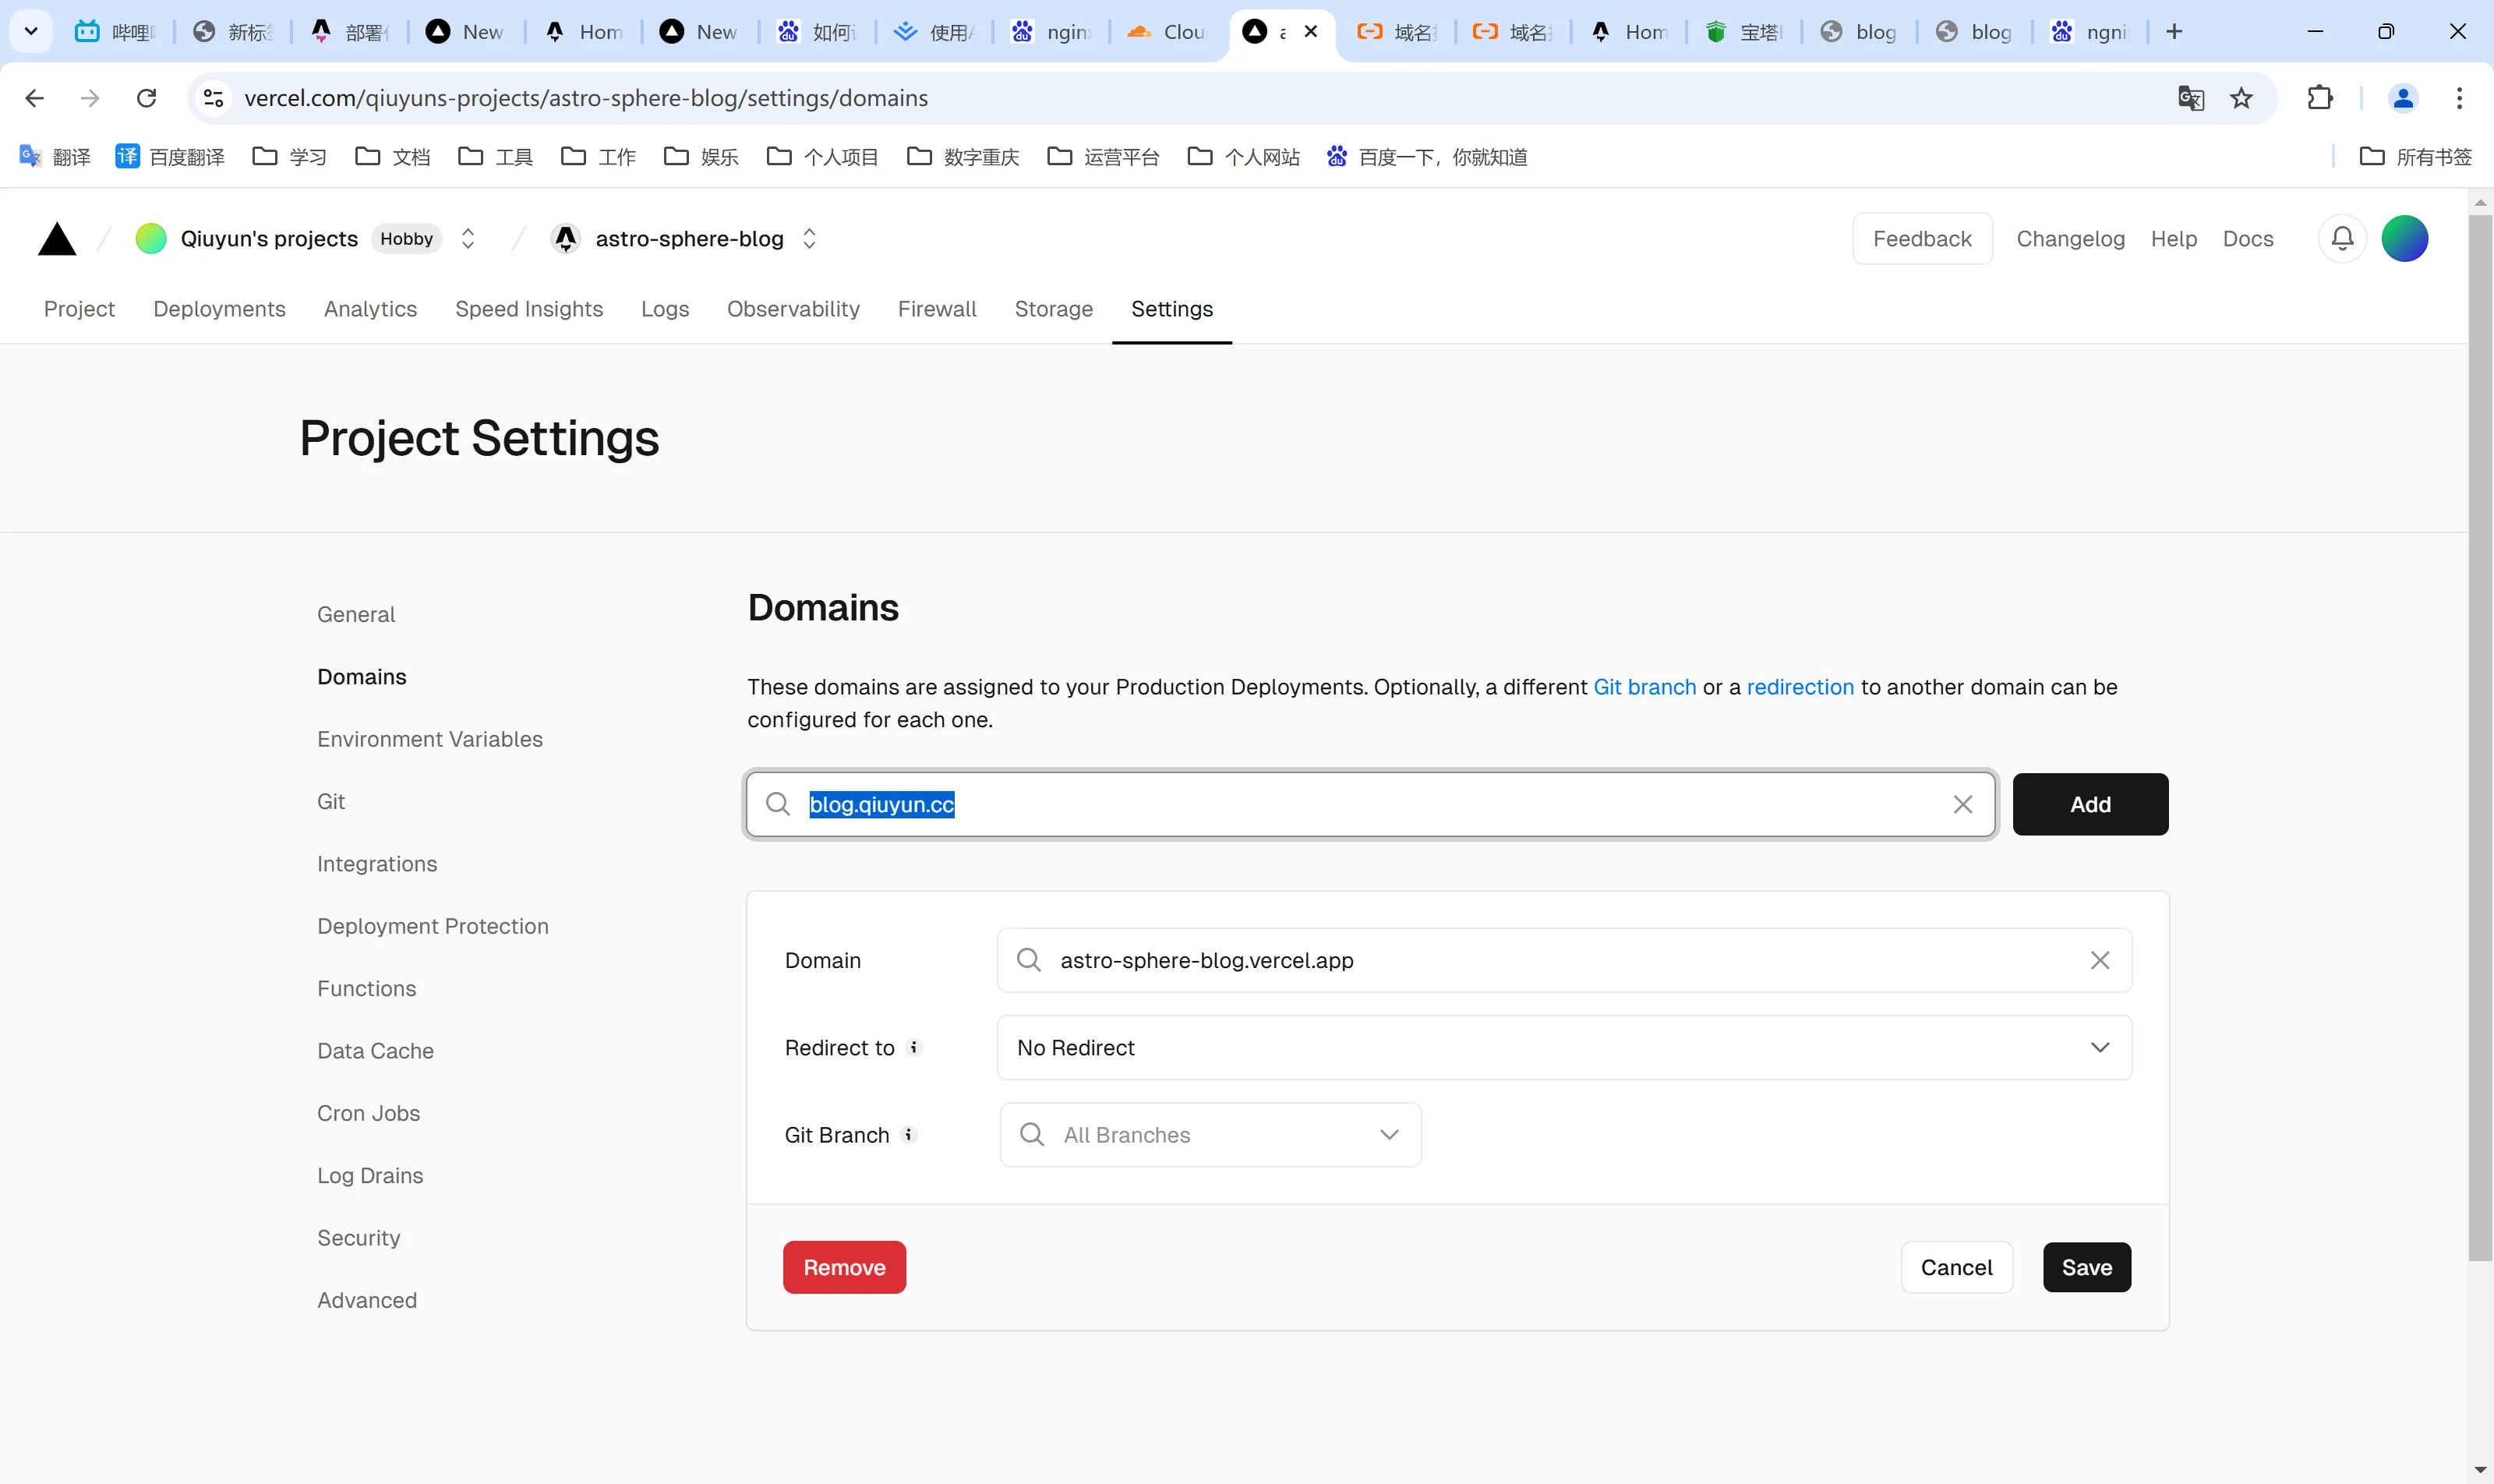Screen dimensions: 2494x1484
Task: Open the Speed Insights tab
Action: (529, 309)
